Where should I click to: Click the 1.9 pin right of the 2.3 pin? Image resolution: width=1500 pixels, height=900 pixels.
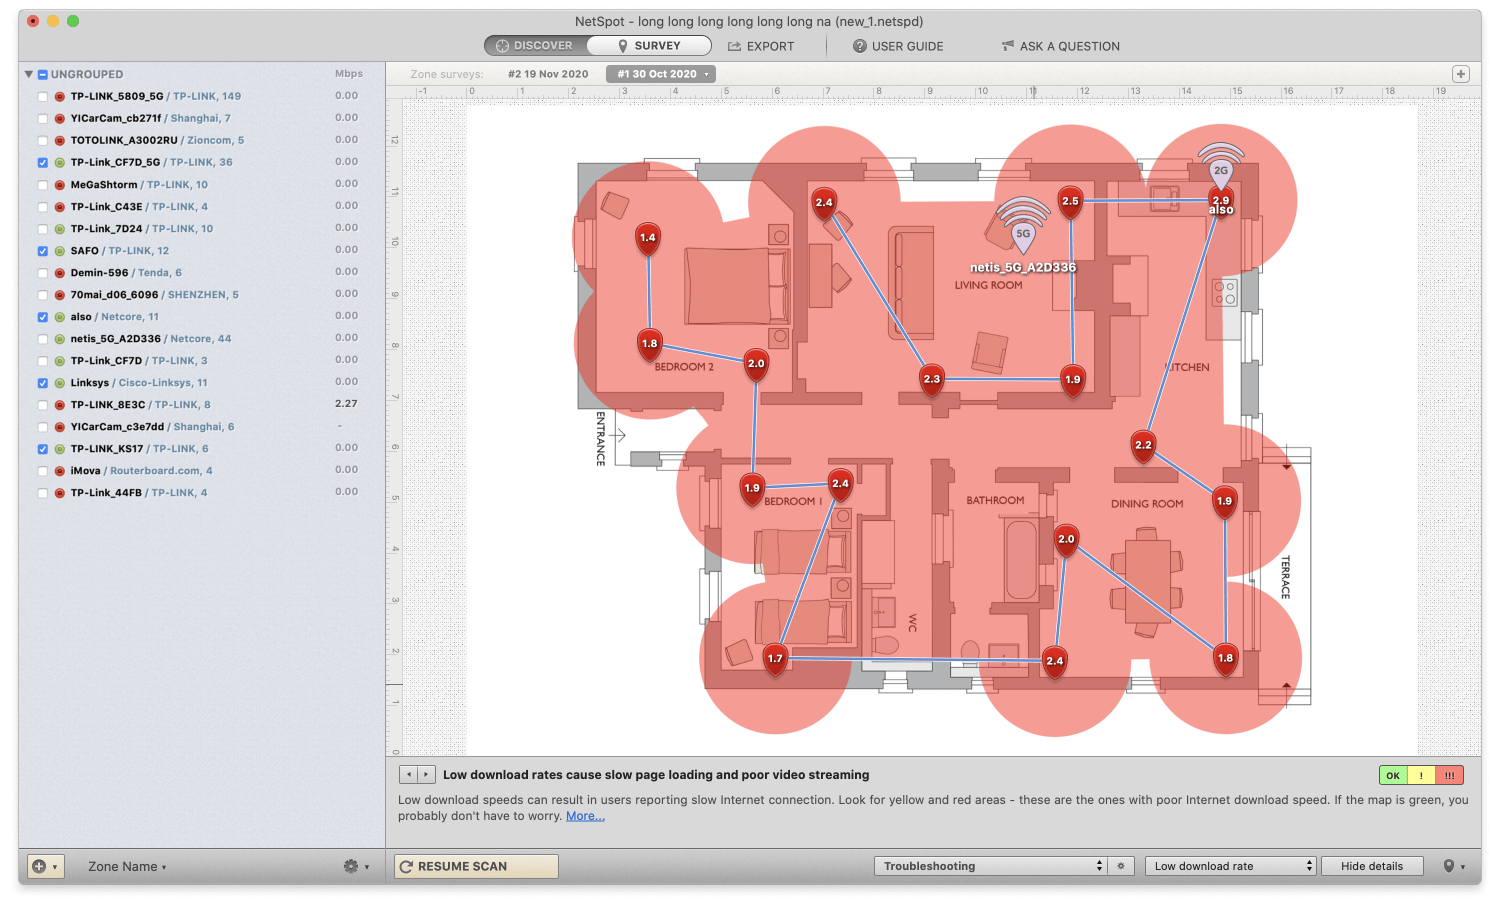click(1073, 381)
